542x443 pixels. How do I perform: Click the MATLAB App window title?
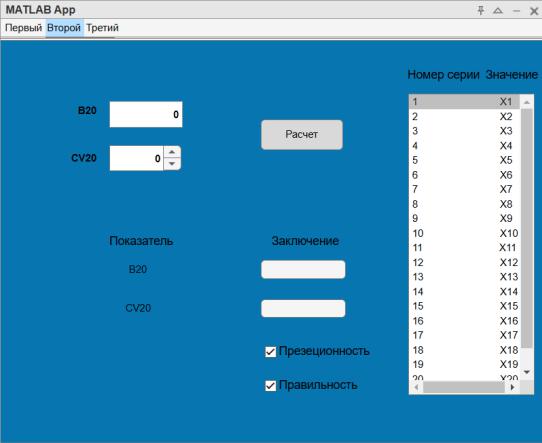pyautogui.click(x=40, y=10)
